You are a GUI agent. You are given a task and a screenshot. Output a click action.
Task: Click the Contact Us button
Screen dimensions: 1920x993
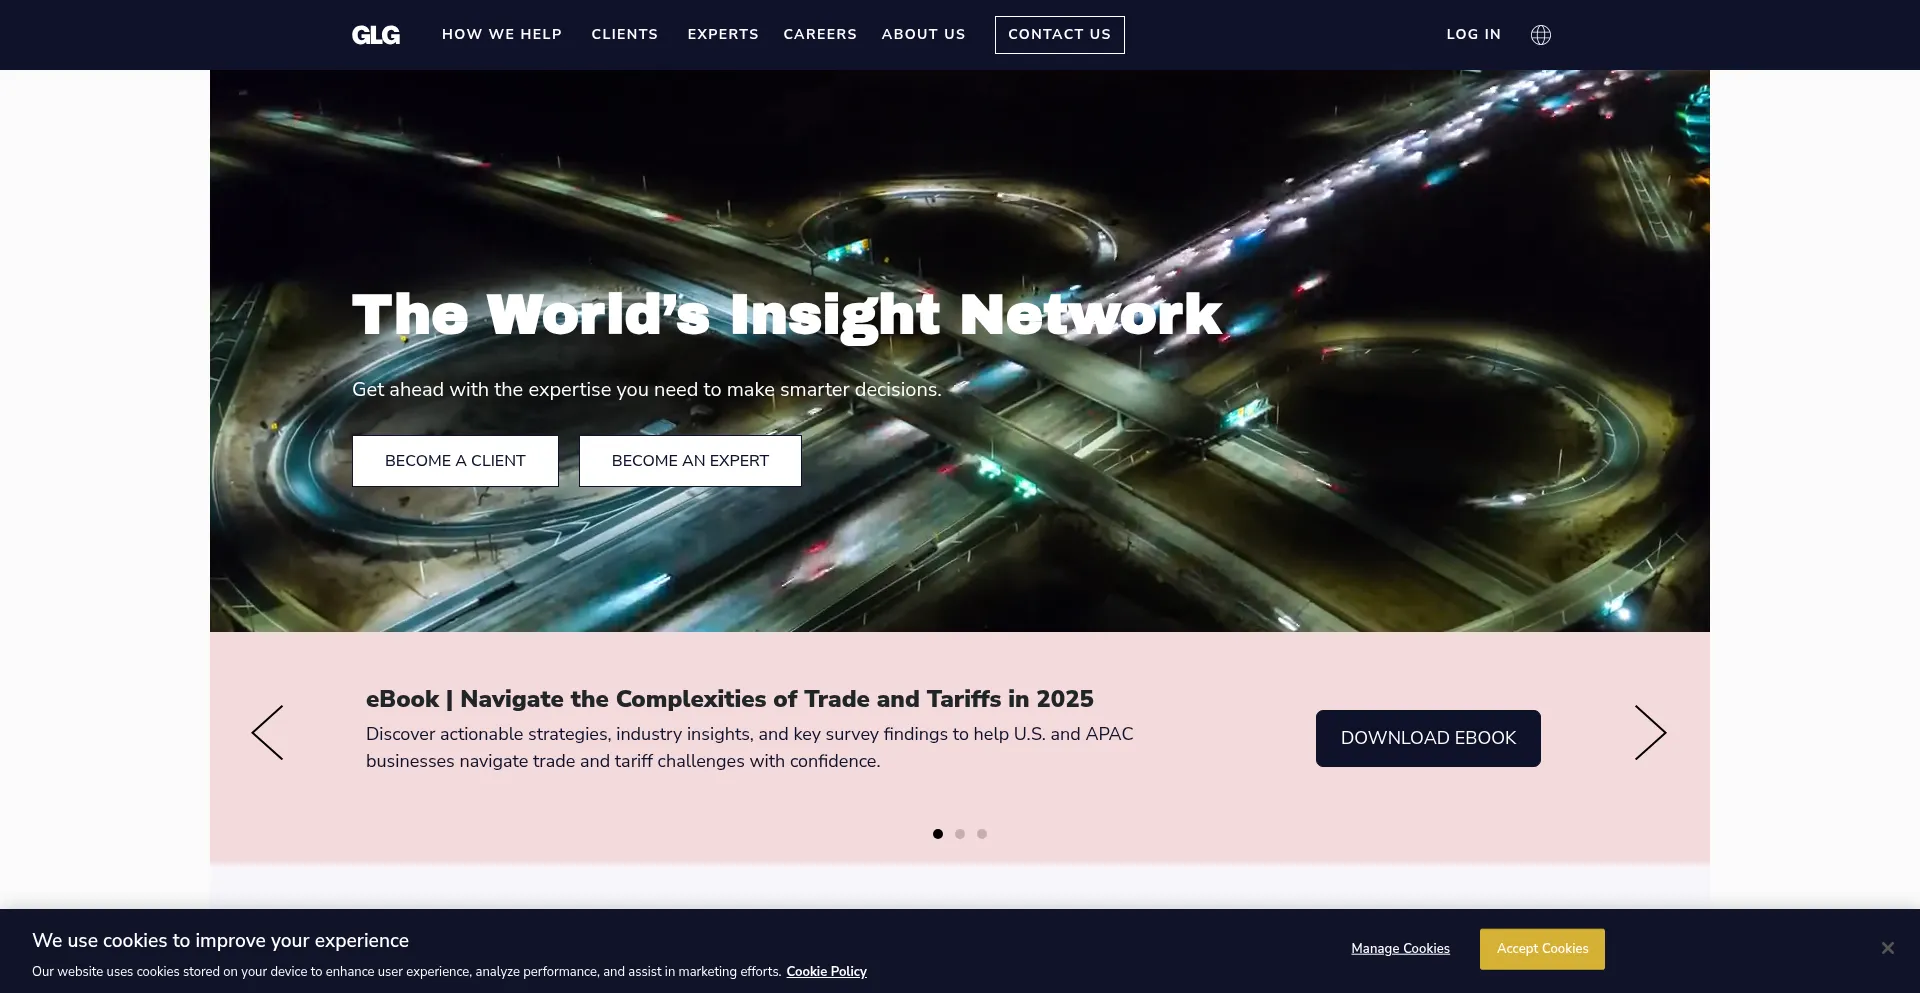coord(1059,35)
